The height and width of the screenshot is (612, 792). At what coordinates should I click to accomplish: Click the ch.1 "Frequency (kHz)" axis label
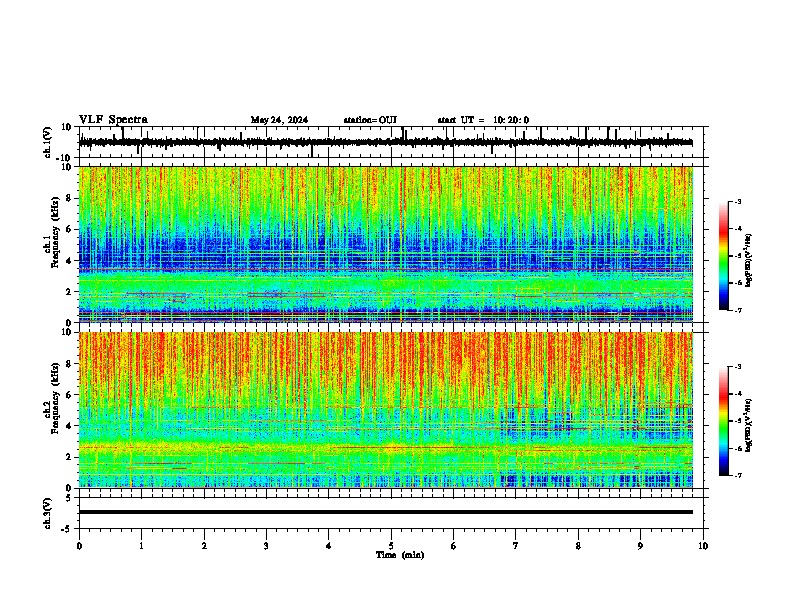click(55, 233)
